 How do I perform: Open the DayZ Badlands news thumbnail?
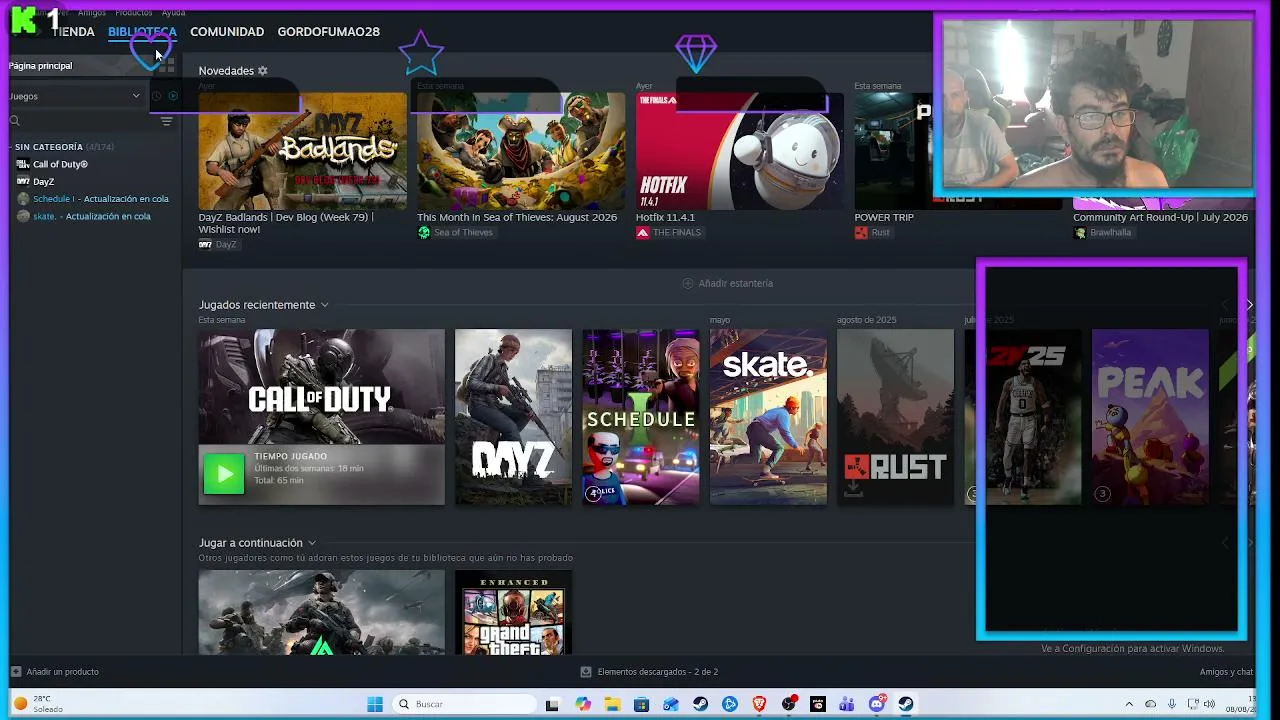[x=302, y=151]
